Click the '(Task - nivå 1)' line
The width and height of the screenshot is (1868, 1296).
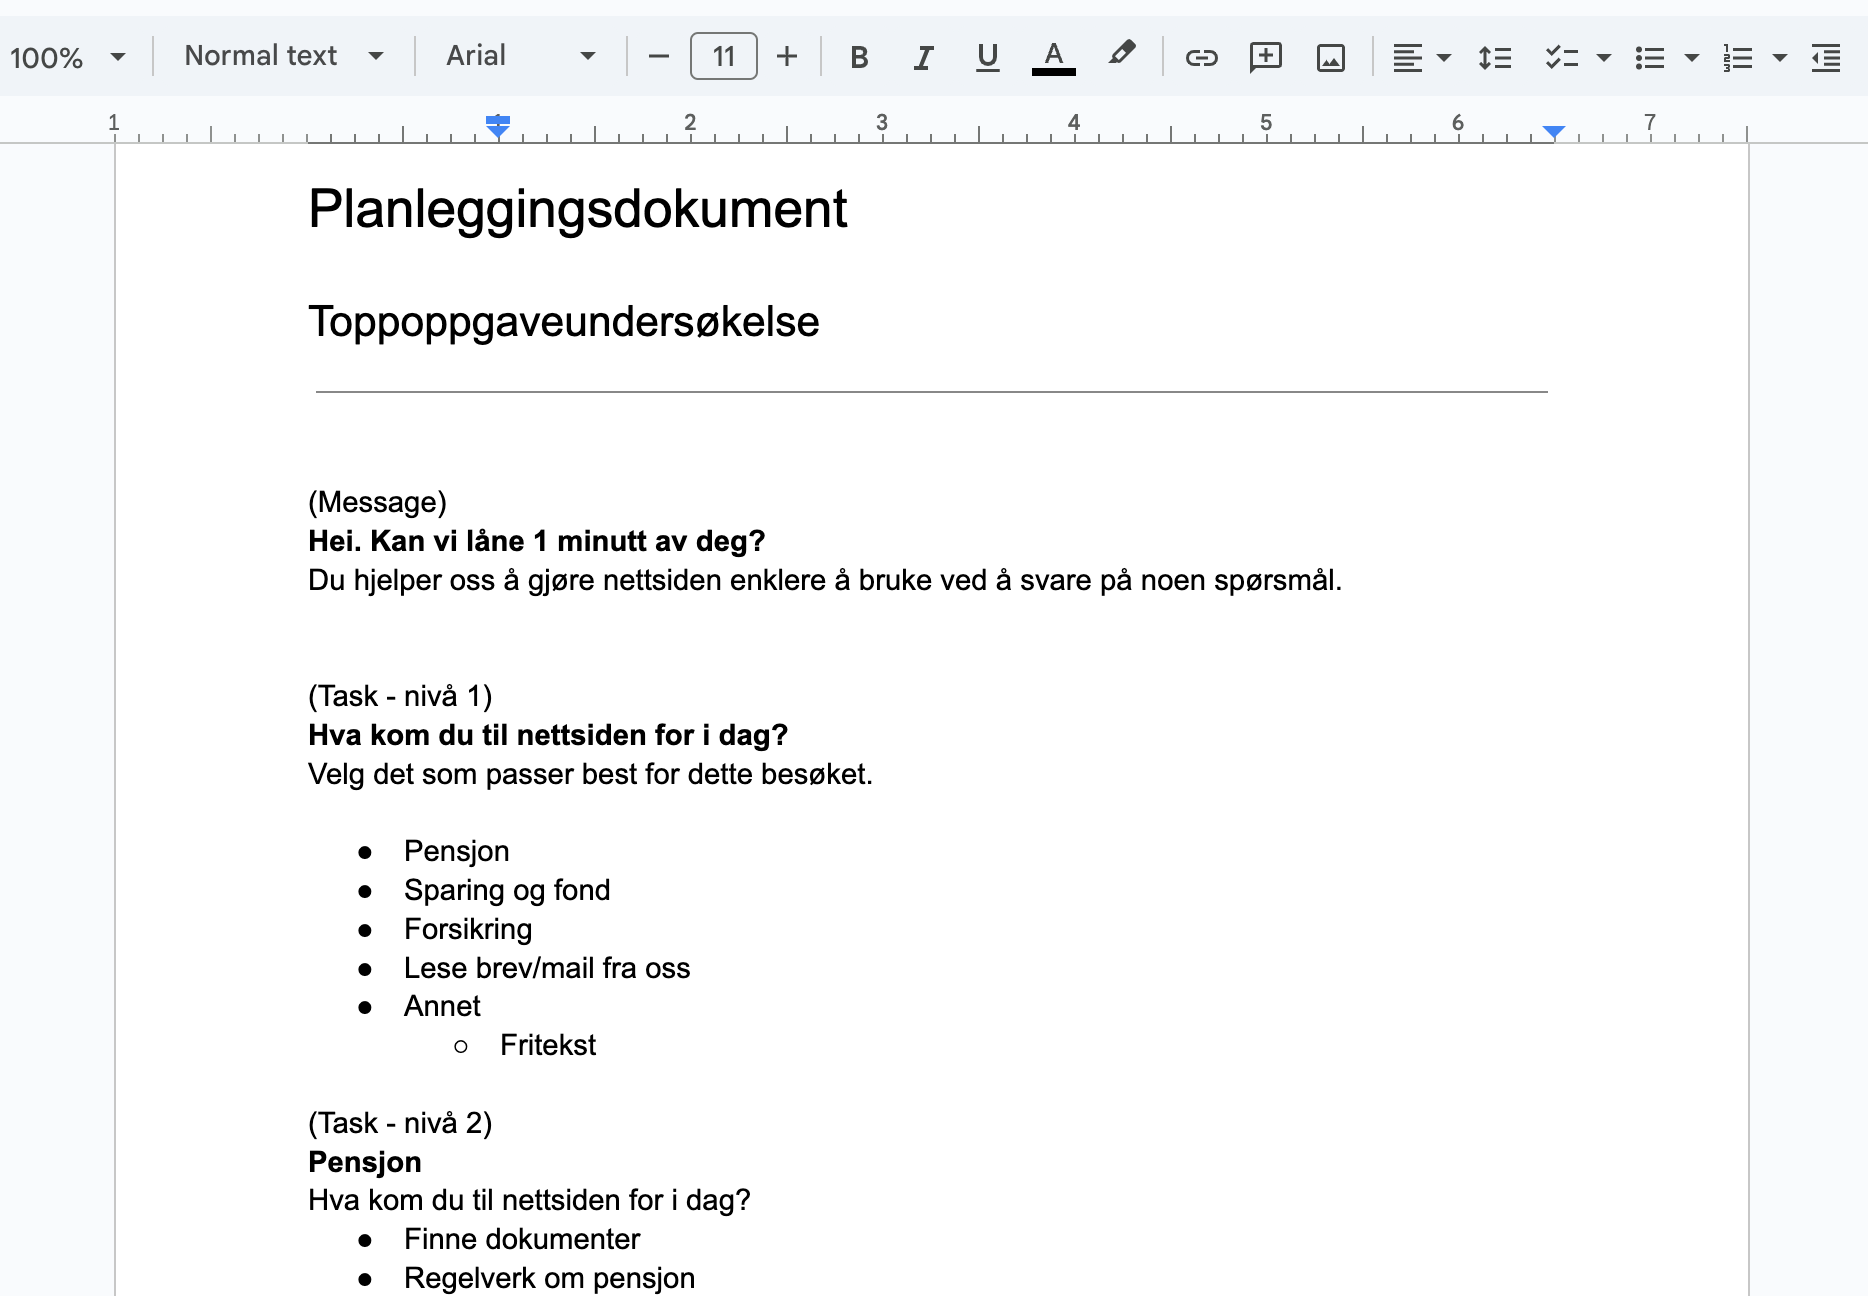[x=400, y=696]
